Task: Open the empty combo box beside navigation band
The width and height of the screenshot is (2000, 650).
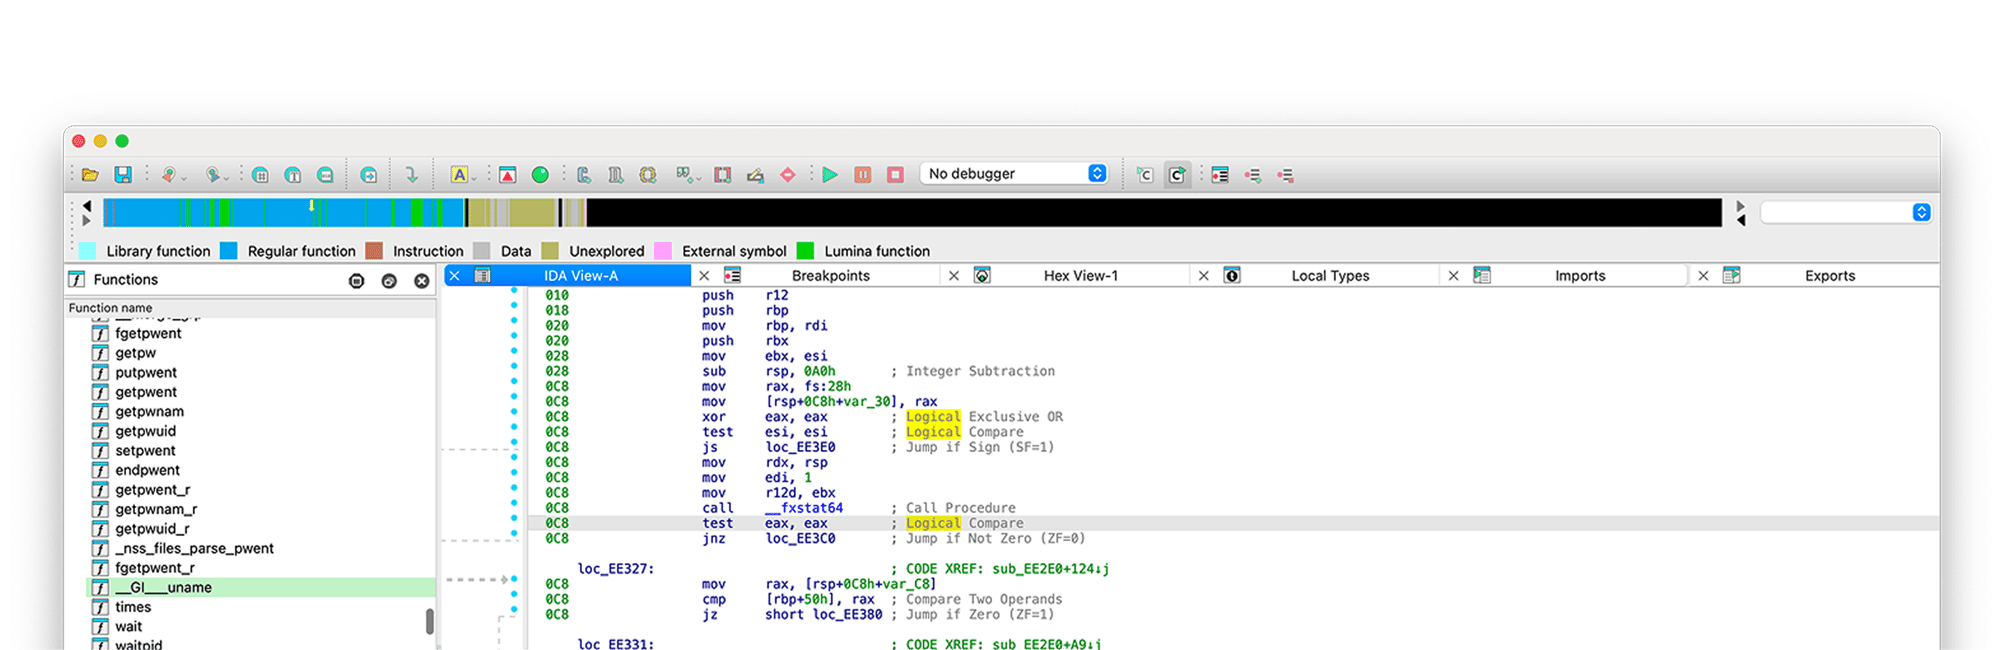Action: (x=1846, y=212)
